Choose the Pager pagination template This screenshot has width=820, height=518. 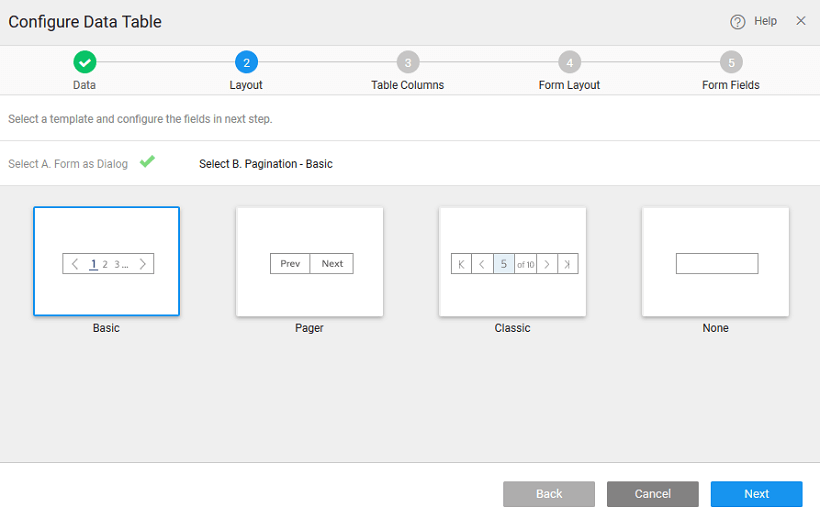click(x=310, y=262)
